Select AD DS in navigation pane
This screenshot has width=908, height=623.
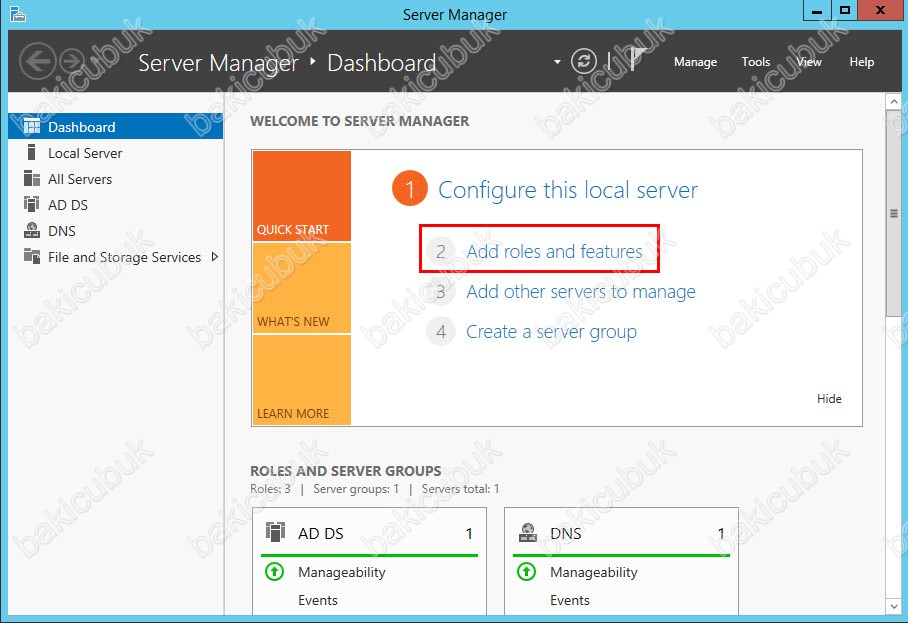(115, 205)
